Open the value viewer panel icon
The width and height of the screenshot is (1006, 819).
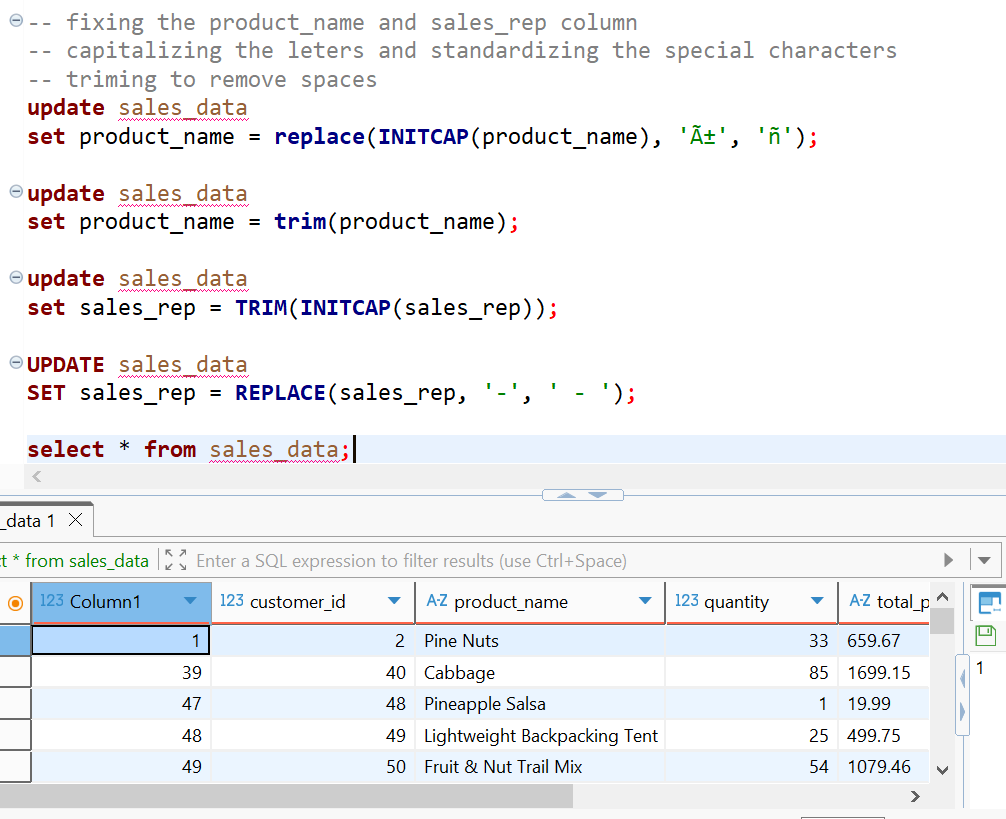coord(989,603)
